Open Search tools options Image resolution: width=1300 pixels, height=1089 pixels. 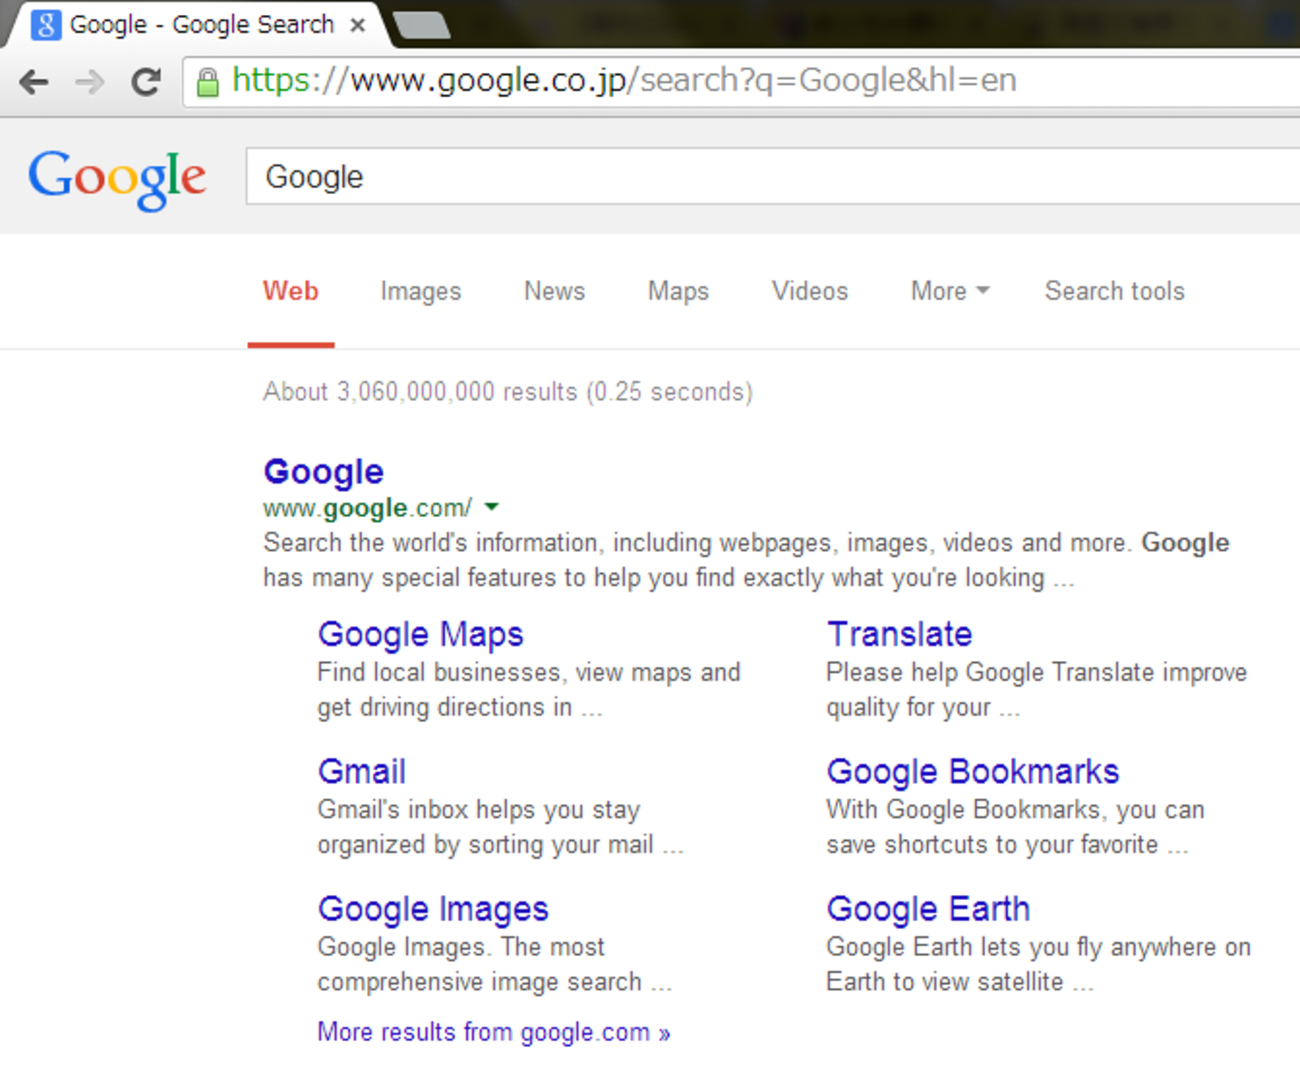[1115, 291]
